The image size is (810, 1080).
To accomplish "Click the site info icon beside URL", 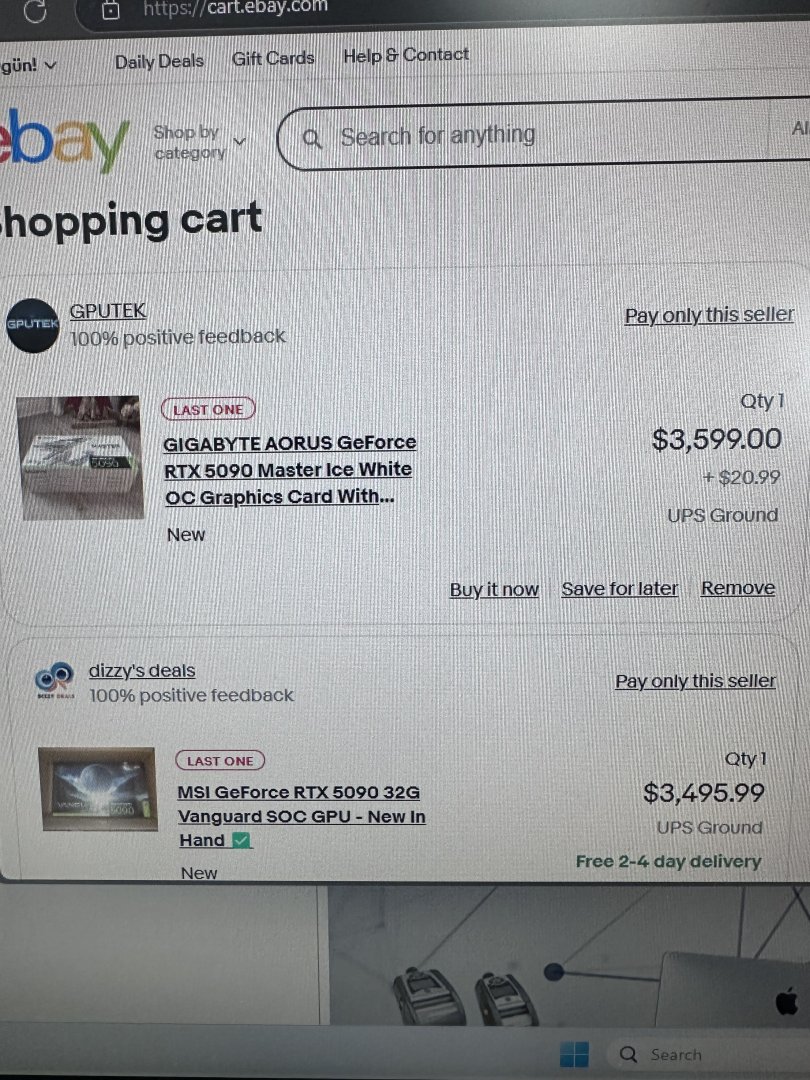I will 111,10.
